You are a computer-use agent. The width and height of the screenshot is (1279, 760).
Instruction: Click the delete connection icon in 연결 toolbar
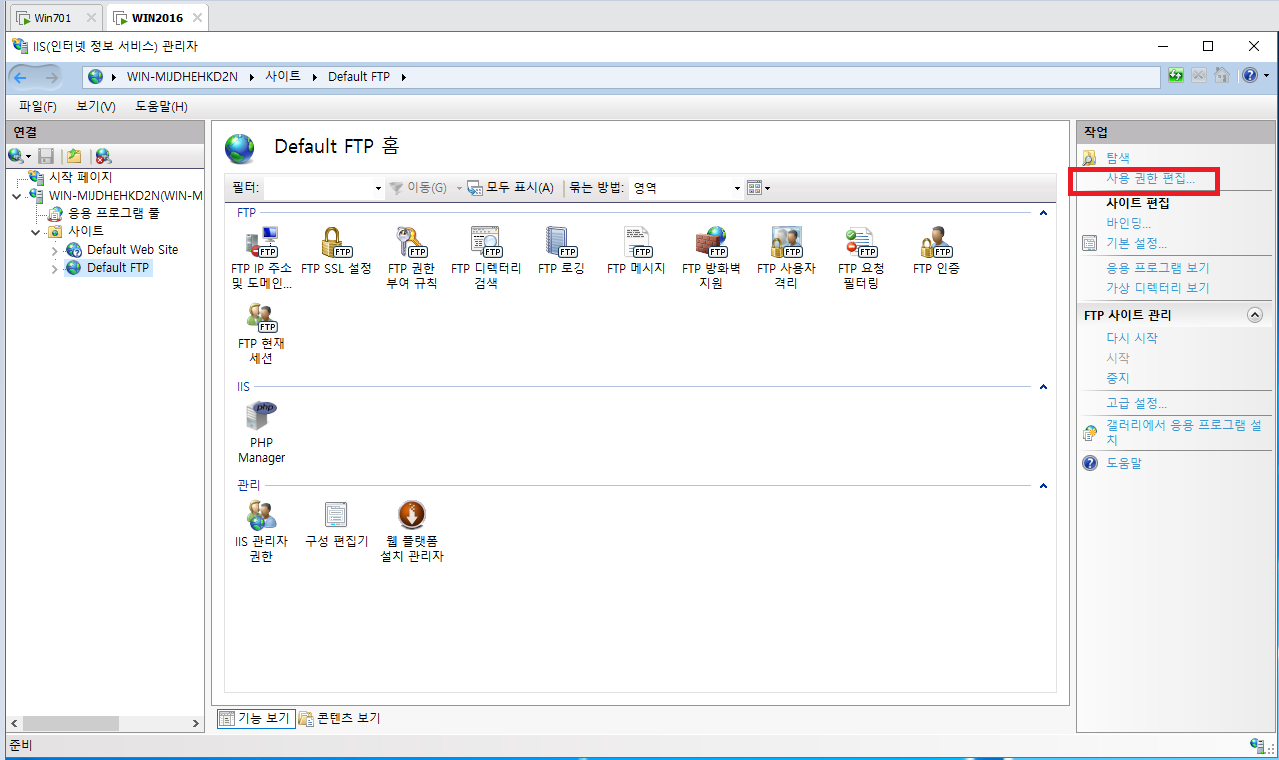103,156
